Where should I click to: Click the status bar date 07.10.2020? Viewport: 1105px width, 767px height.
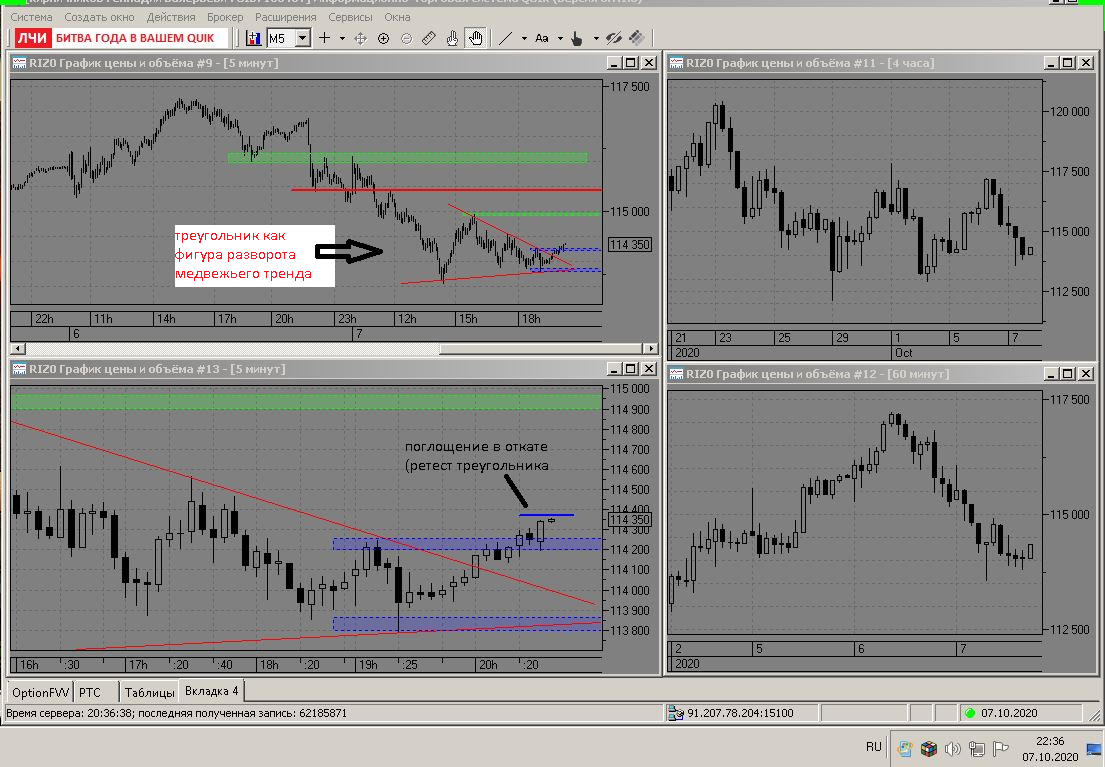pos(1009,713)
